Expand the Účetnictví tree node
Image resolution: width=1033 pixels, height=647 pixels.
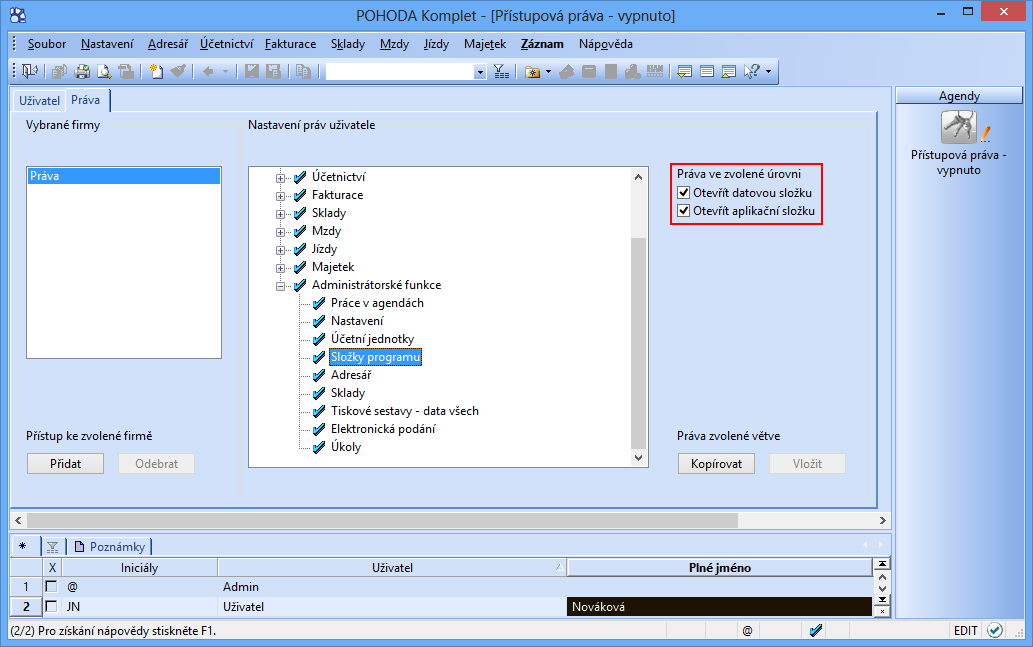(x=281, y=178)
